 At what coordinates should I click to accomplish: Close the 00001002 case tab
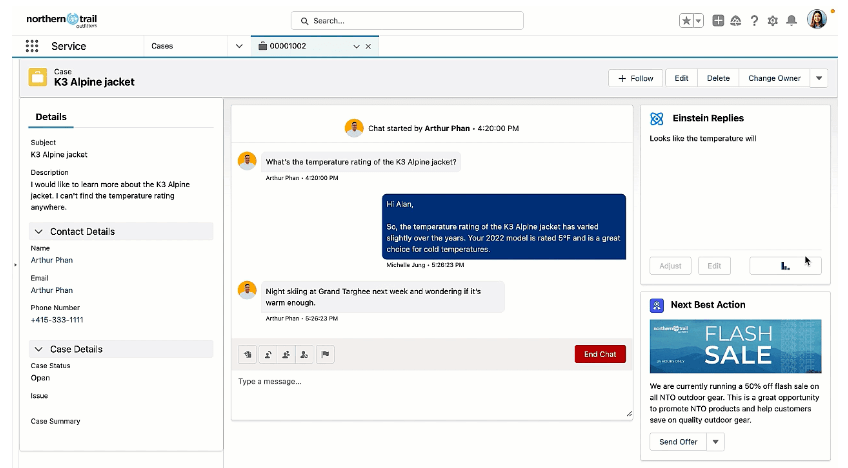click(368, 47)
